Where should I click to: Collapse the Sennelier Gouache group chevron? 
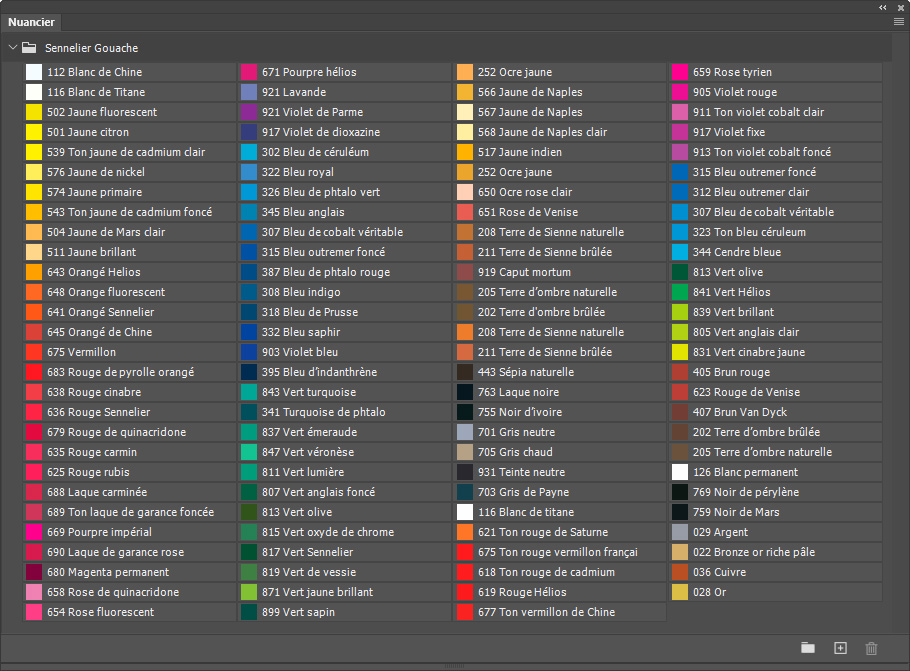(x=12, y=48)
